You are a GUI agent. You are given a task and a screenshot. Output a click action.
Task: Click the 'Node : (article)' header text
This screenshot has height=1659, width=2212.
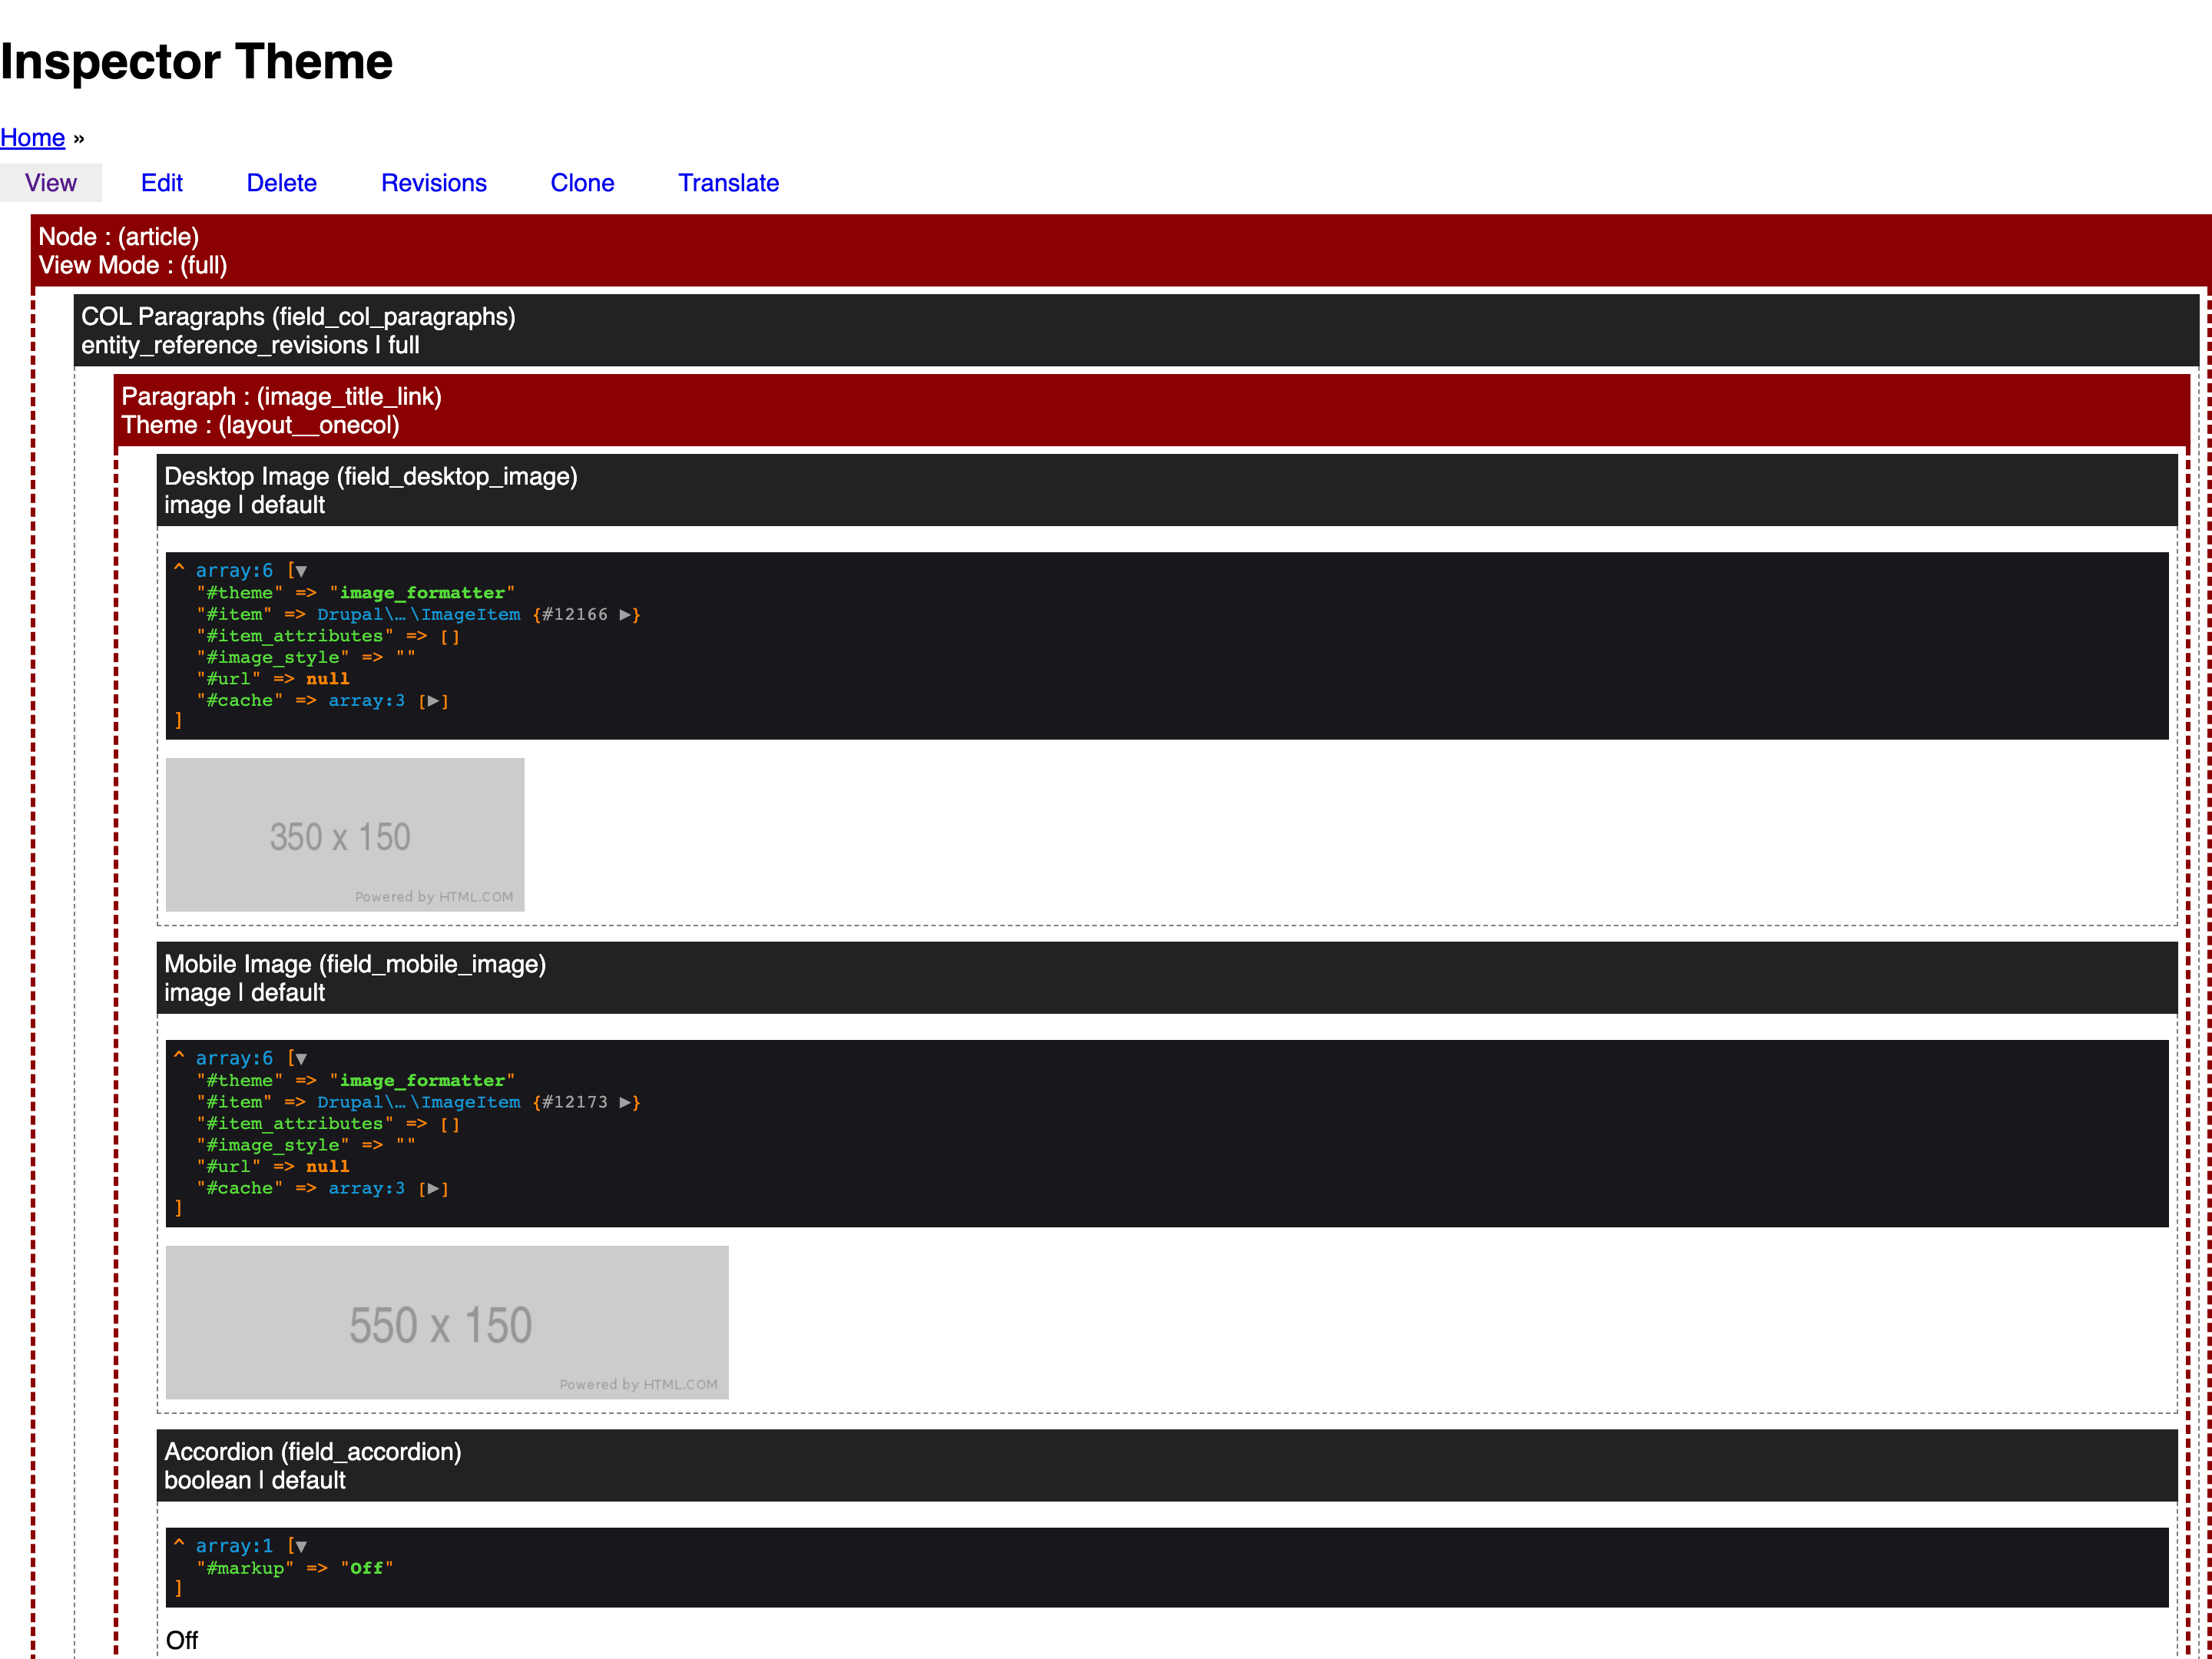pos(119,237)
